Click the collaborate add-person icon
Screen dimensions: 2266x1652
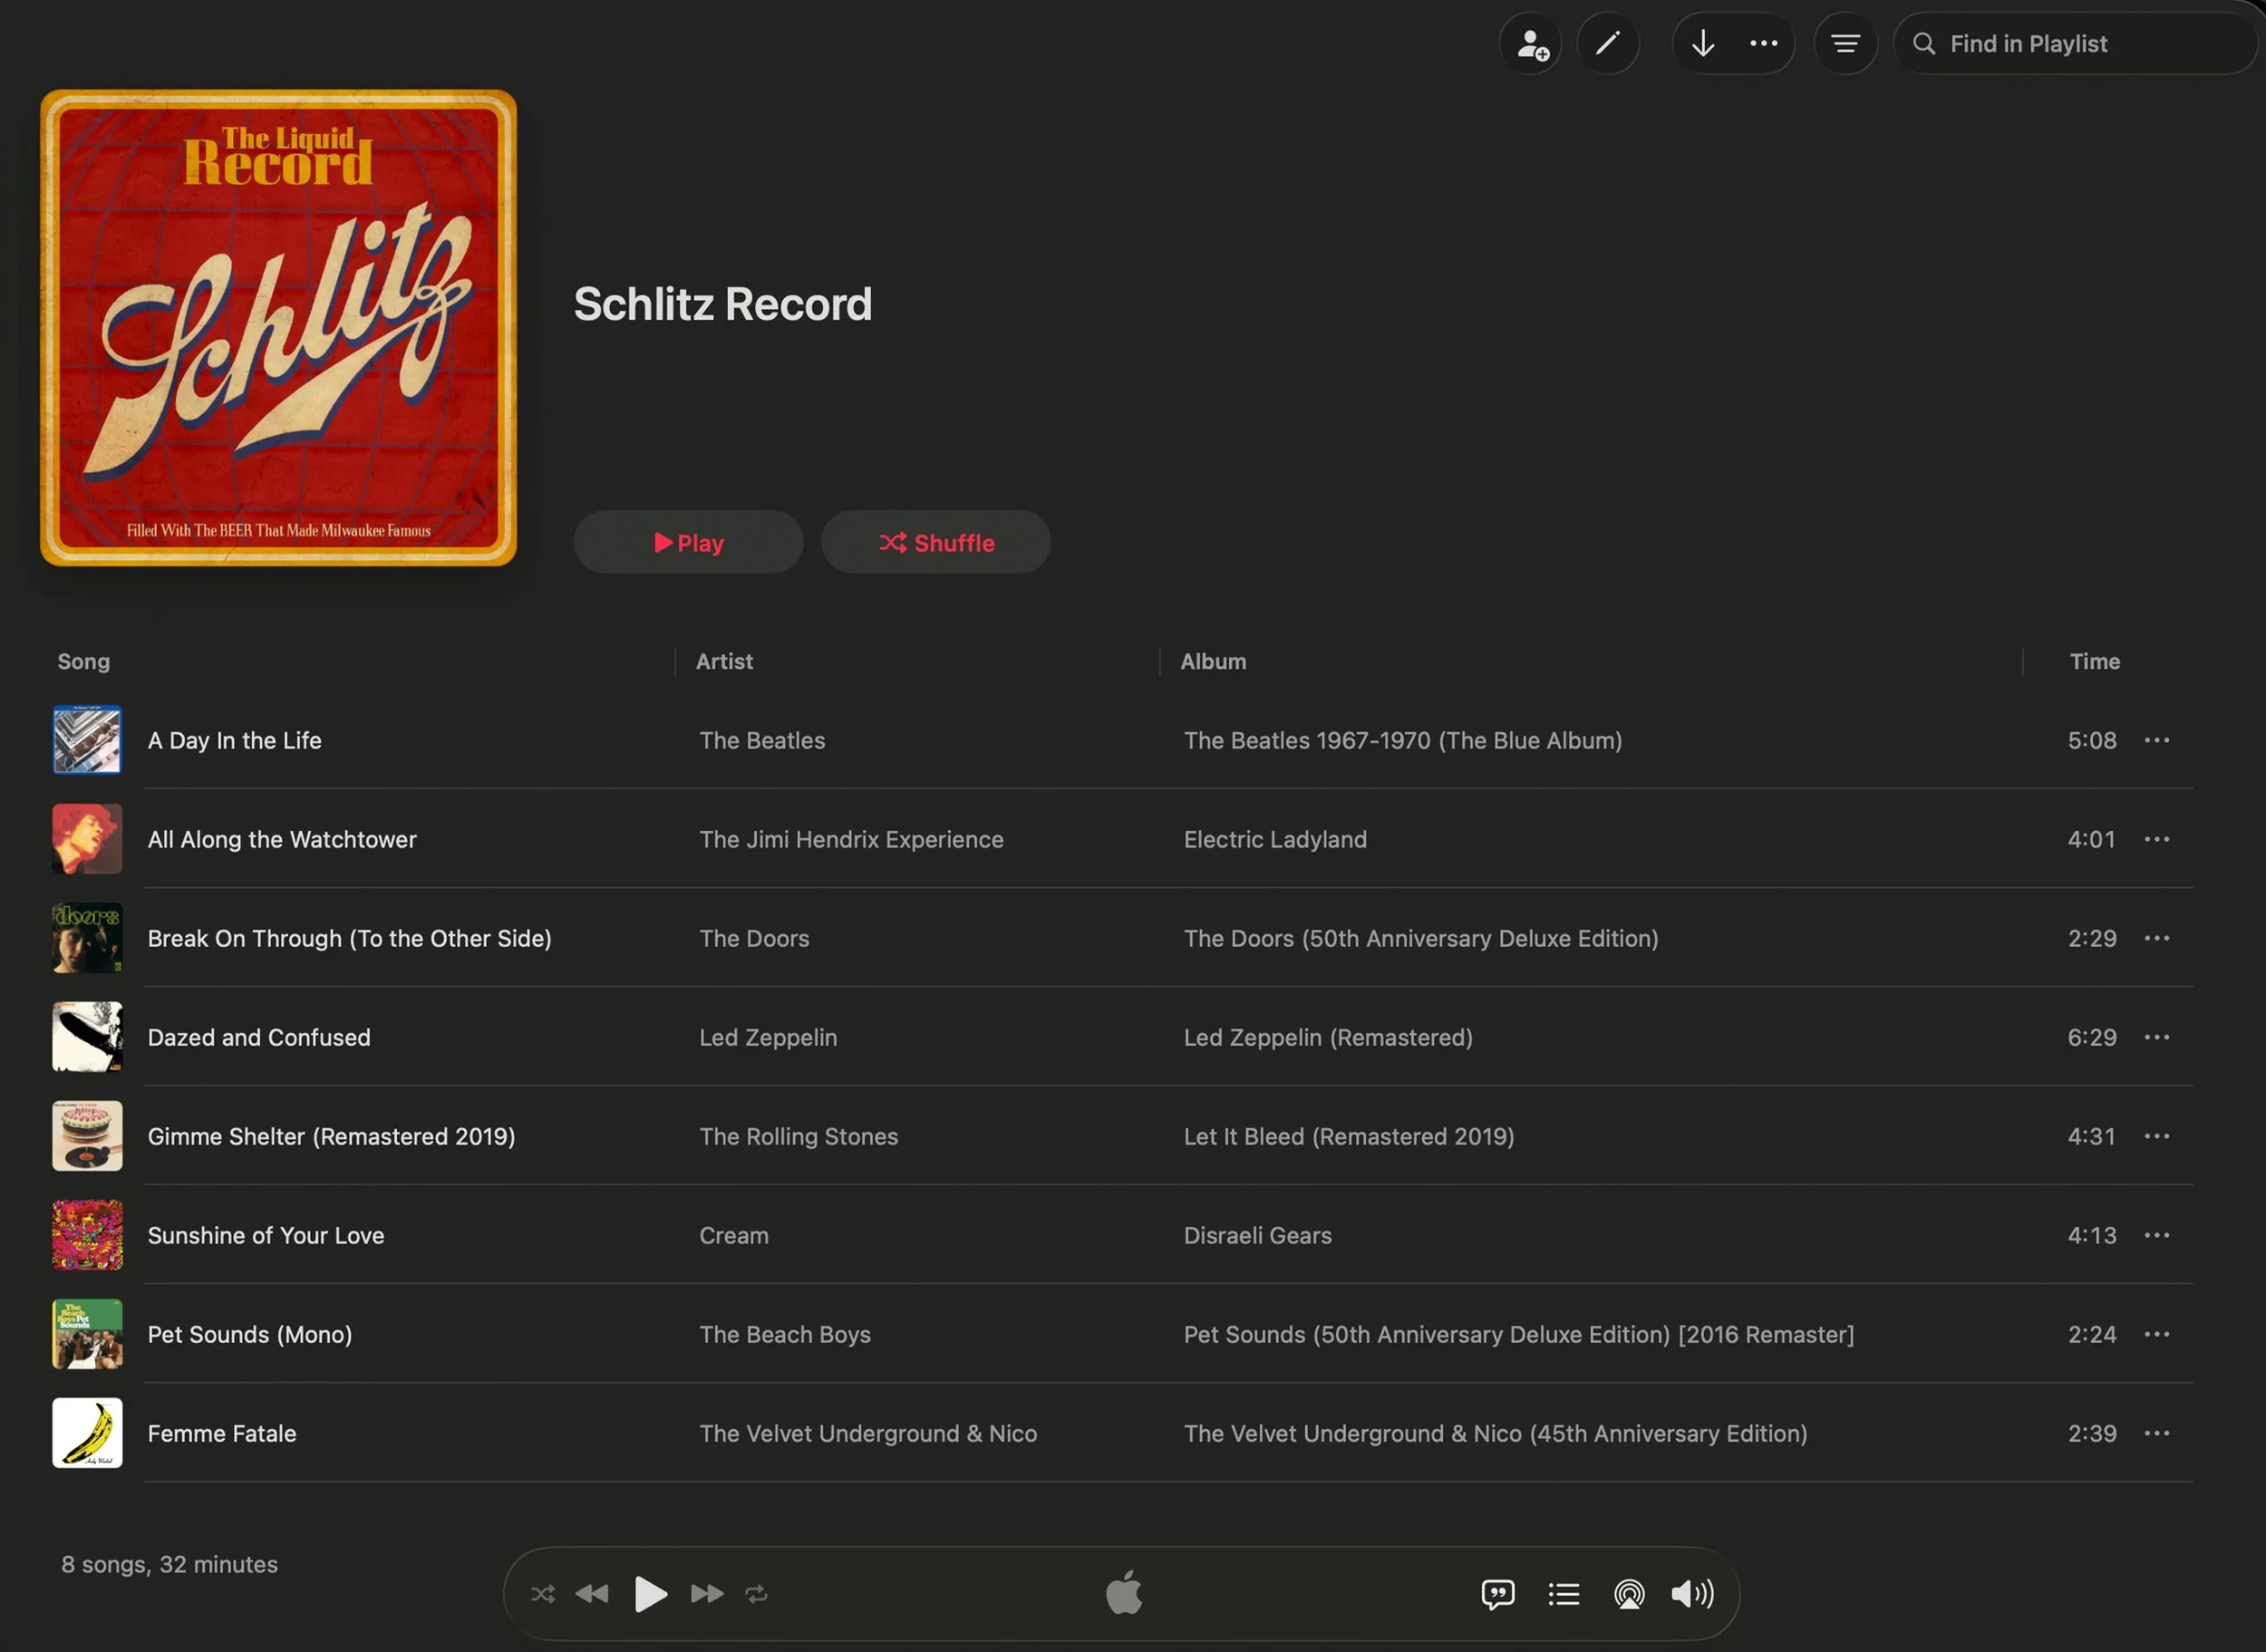(1531, 44)
